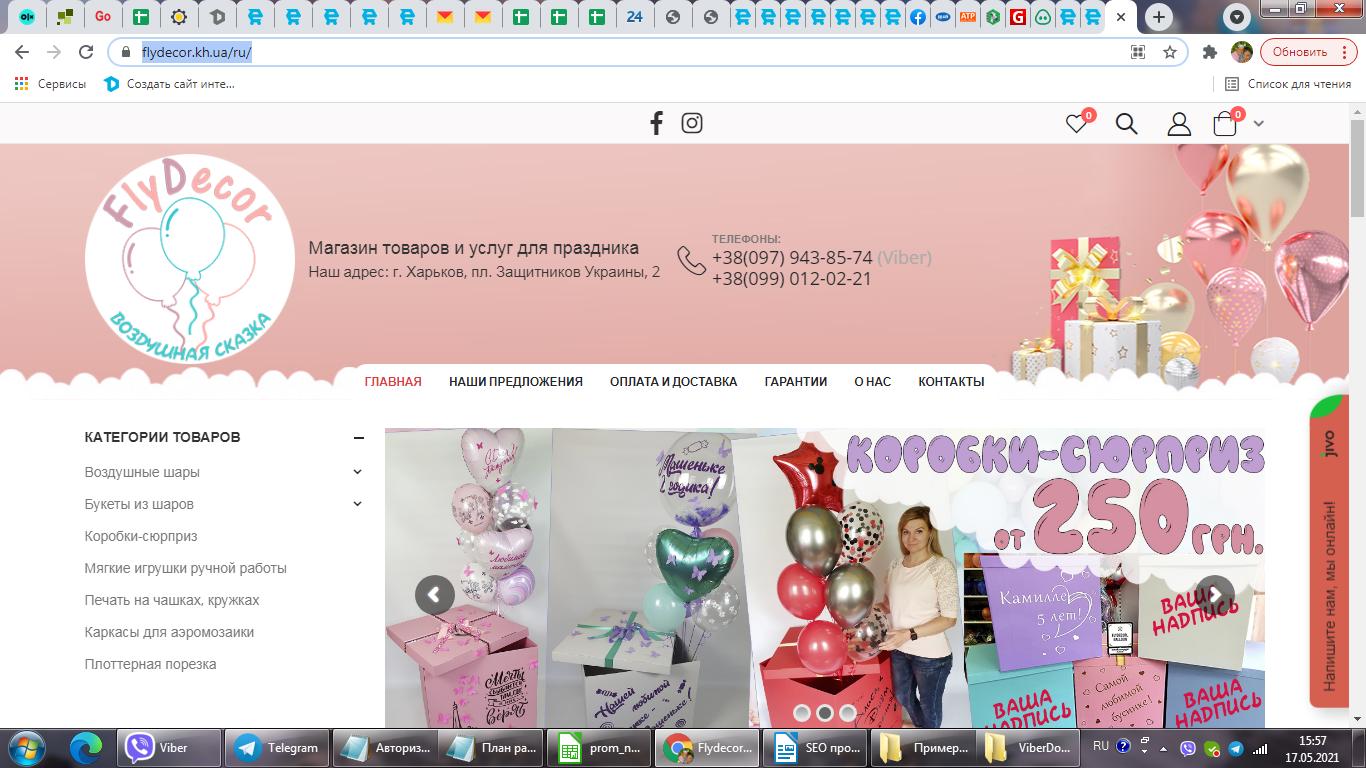Open Telegram from the taskbar
The image size is (1366, 768).
click(x=276, y=748)
